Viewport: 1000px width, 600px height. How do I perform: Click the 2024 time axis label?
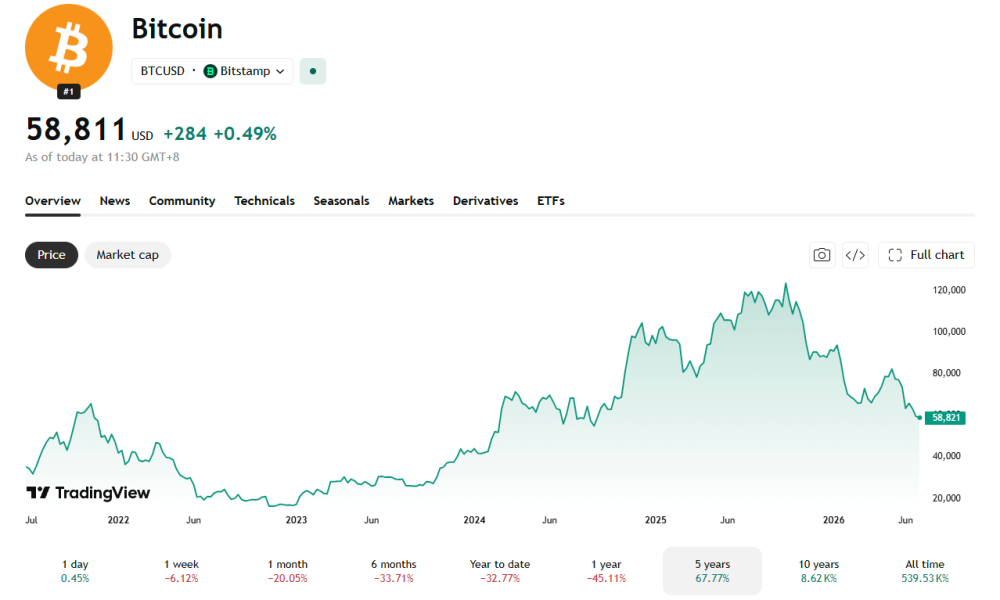click(474, 520)
